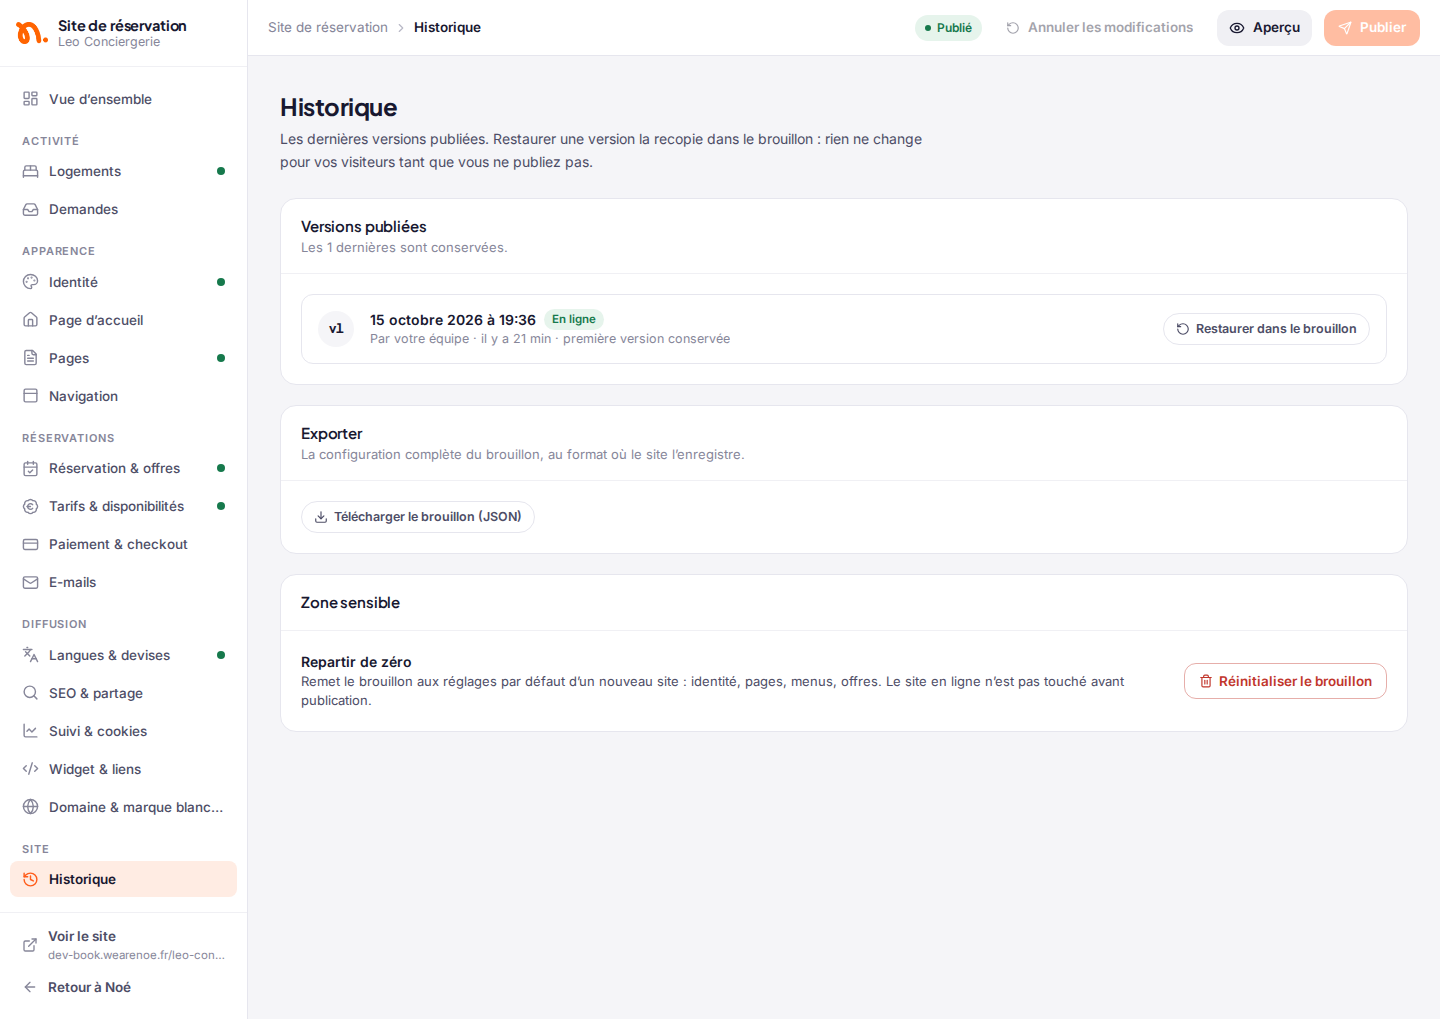This screenshot has height=1019, width=1440.
Task: Click Réinitialiser le brouillon
Action: [1285, 681]
